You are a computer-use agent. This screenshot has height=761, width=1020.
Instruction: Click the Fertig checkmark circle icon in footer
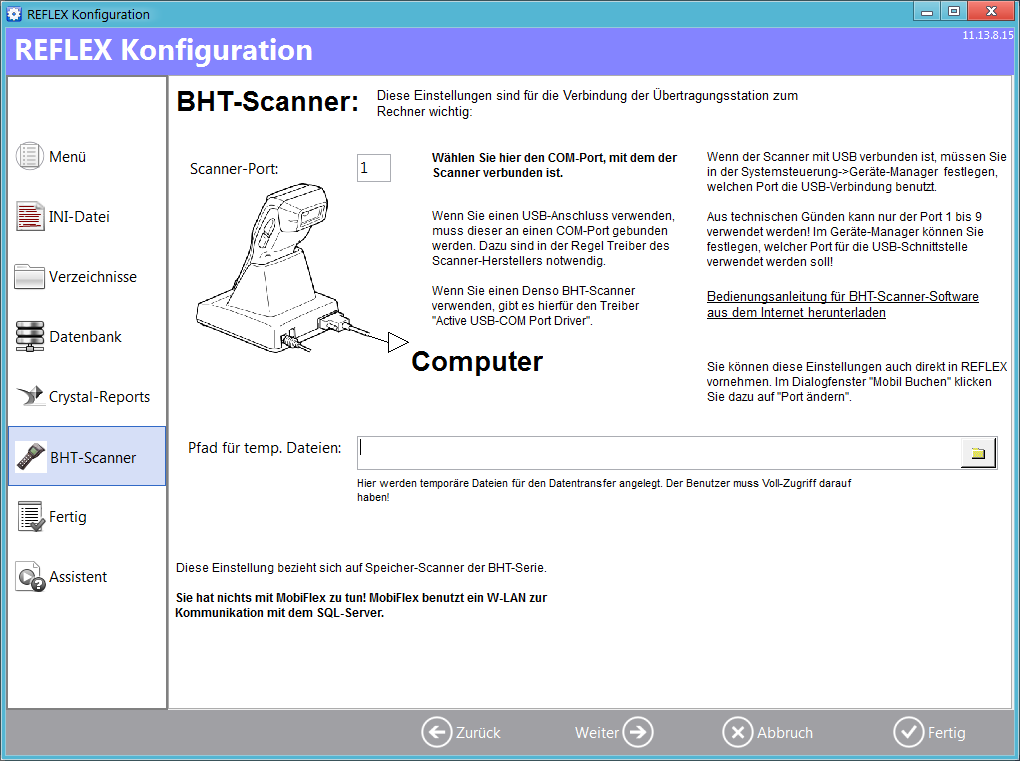coord(909,732)
